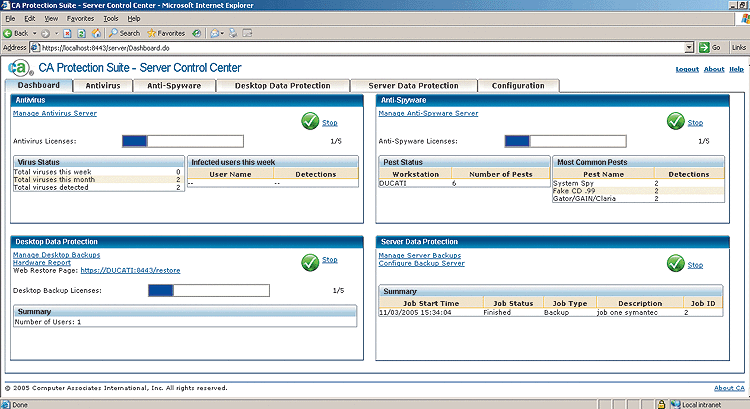
Task: Stop the Desktop Data Protection service
Action: [x=330, y=260]
